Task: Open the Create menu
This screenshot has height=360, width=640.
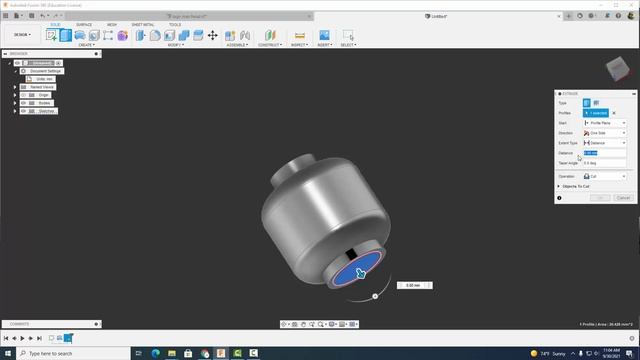Action: pyautogui.click(x=87, y=45)
